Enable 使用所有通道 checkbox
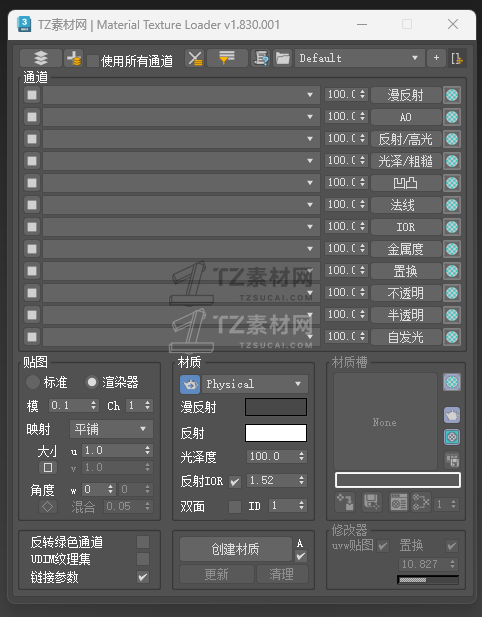 coord(93,61)
